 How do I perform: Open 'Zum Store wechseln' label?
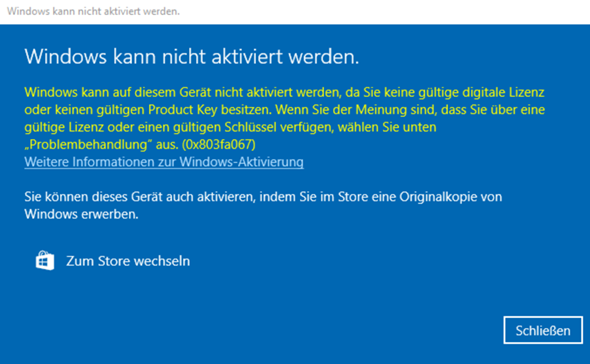[128, 261]
